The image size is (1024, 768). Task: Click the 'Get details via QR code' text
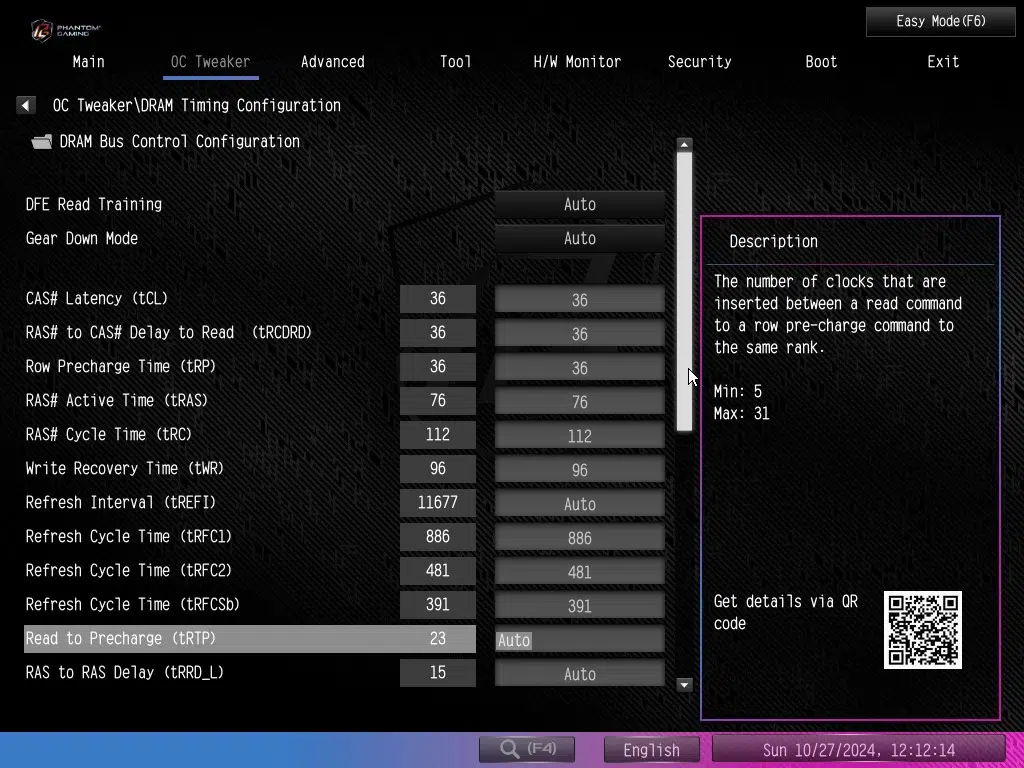pos(786,613)
